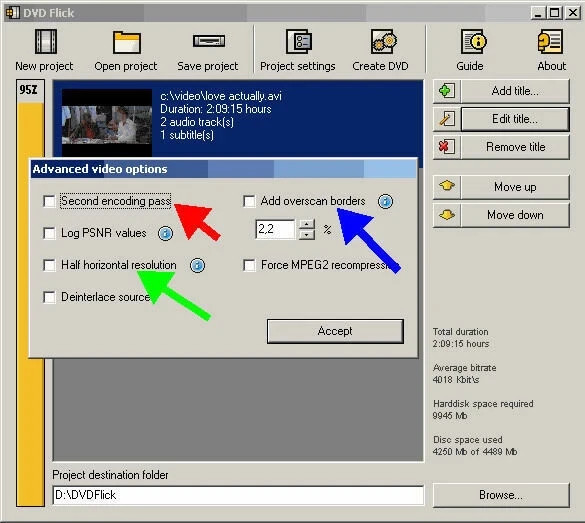This screenshot has width=585, height=523.
Task: Click up arrow icon beside Move up
Action: [446, 186]
